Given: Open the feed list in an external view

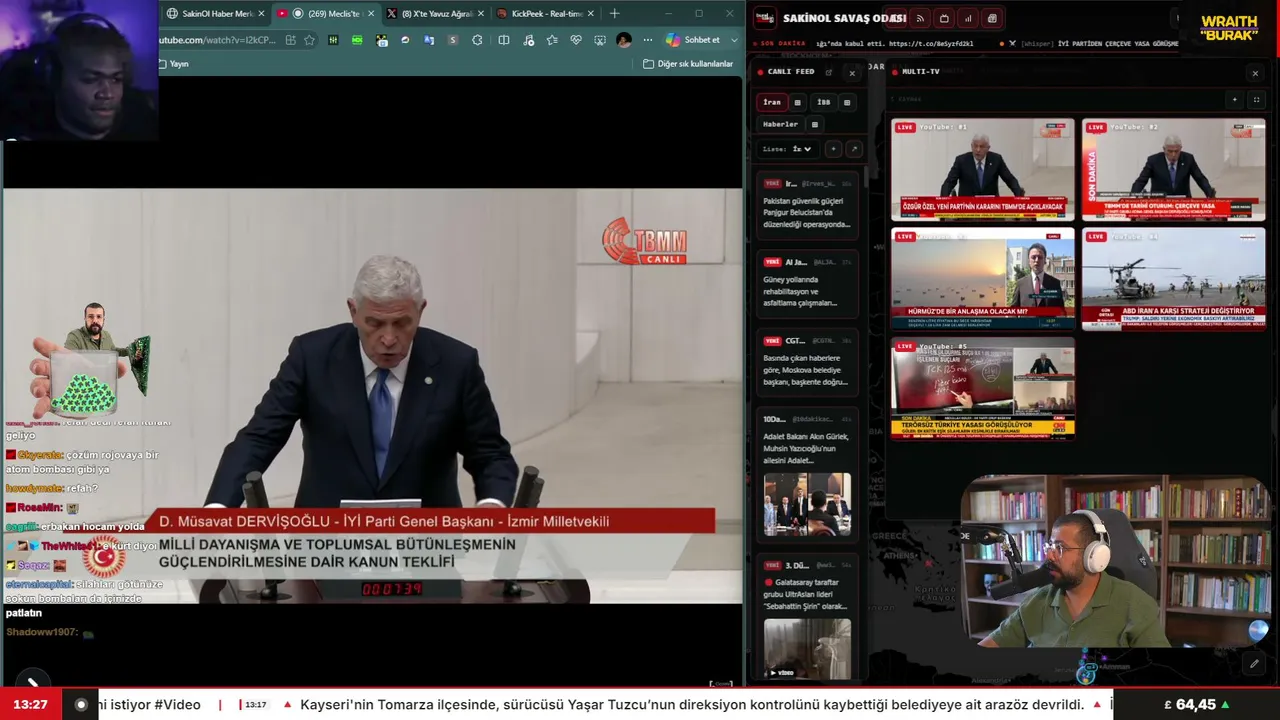Looking at the screenshot, I should point(853,149).
